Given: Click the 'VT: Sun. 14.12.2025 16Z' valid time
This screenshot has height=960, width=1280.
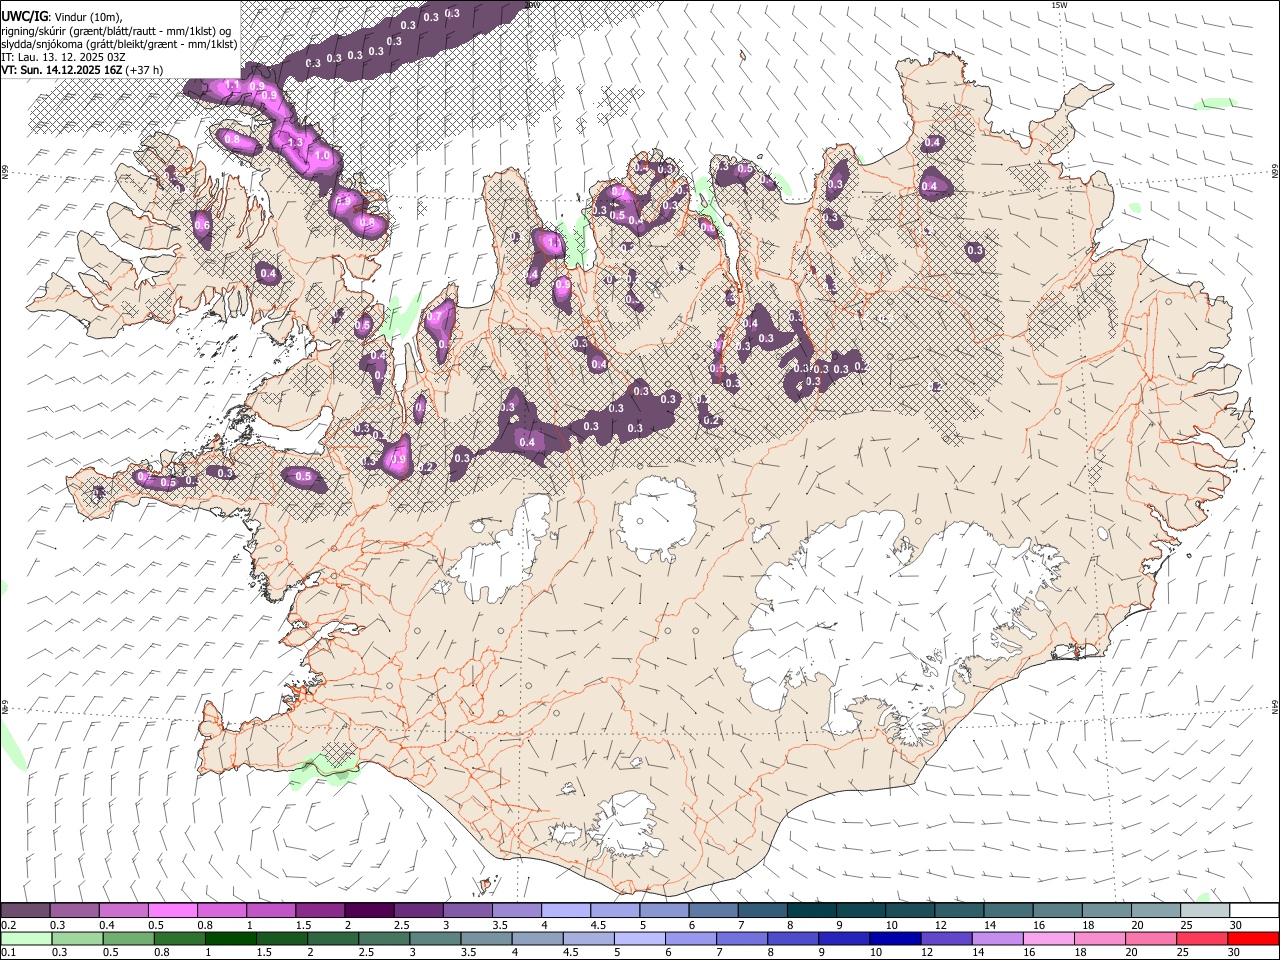Looking at the screenshot, I should point(61,70).
